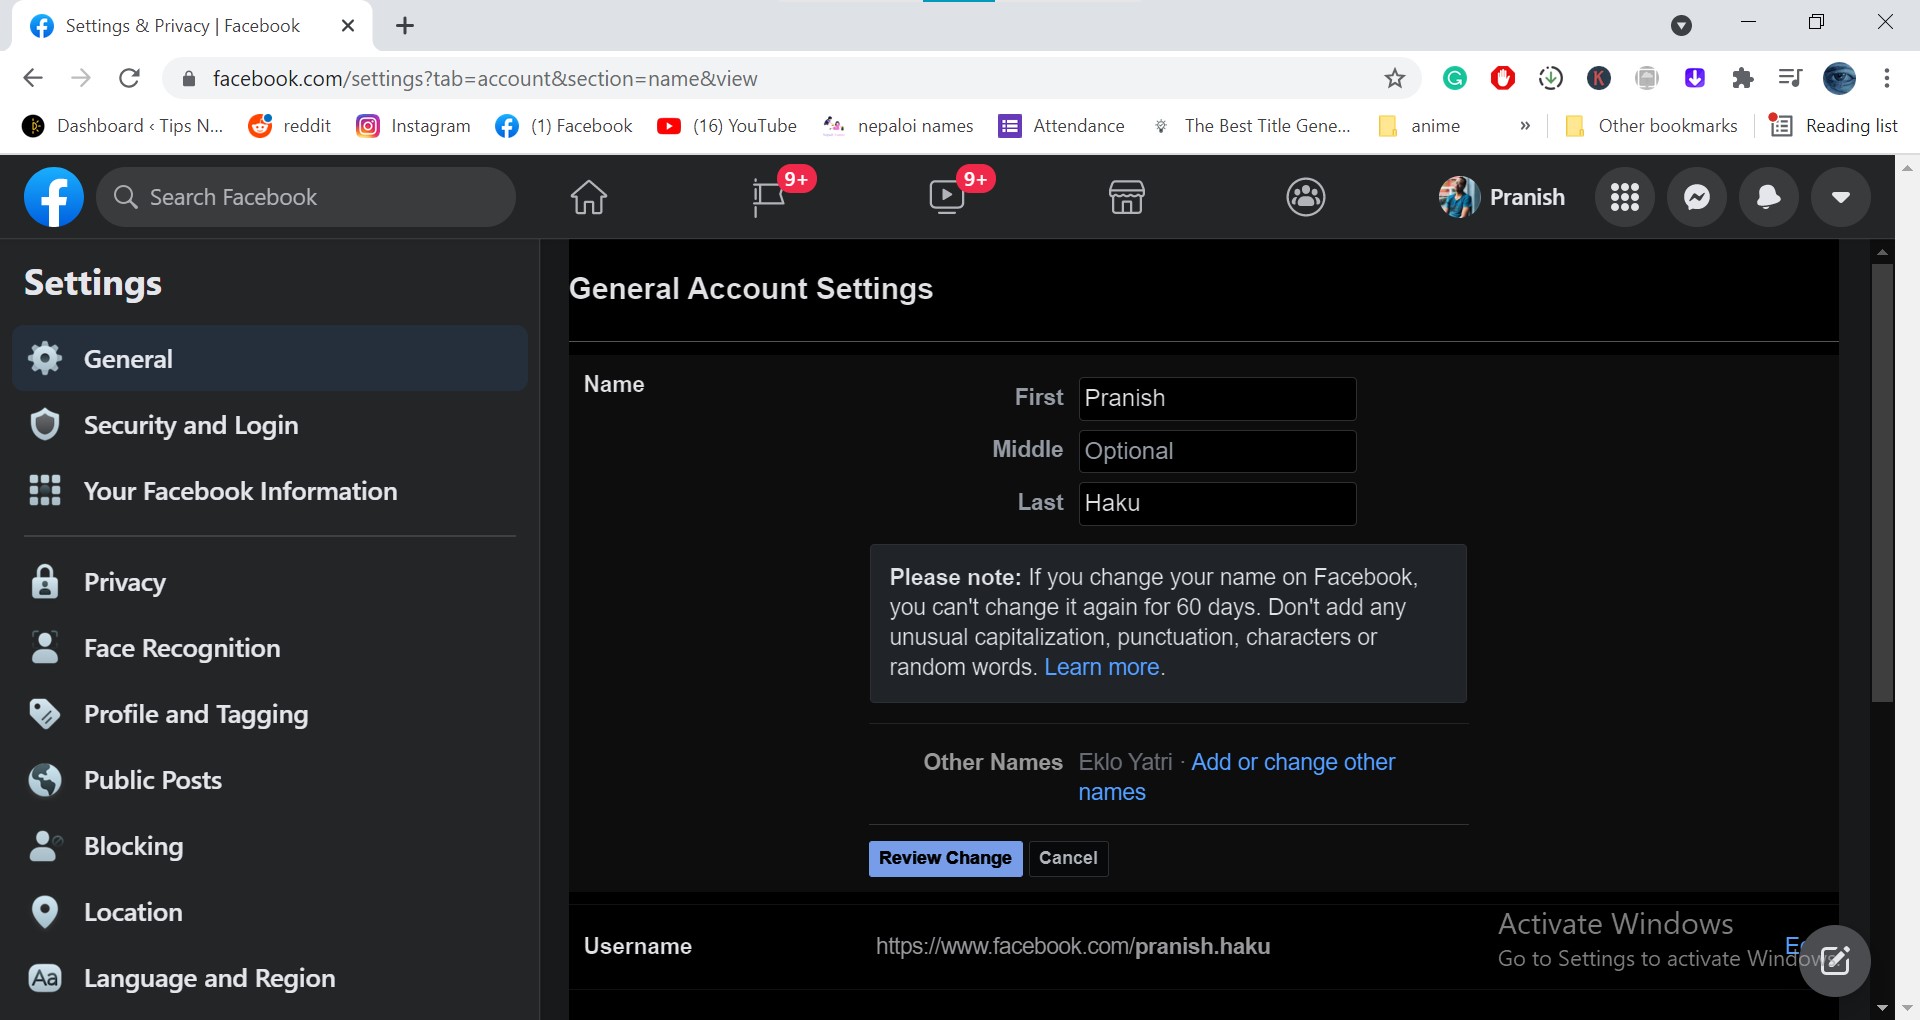Open the anime bookmarks folder
Screen dimensions: 1920x1020
tap(1419, 126)
